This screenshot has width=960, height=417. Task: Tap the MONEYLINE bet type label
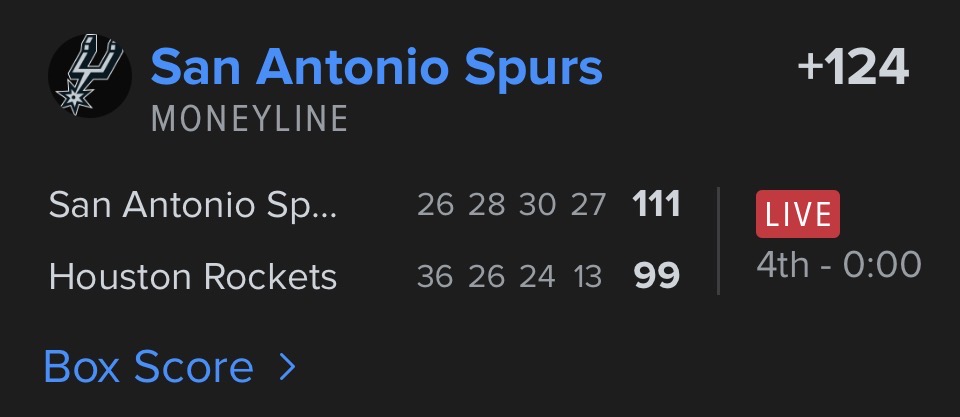(x=249, y=119)
